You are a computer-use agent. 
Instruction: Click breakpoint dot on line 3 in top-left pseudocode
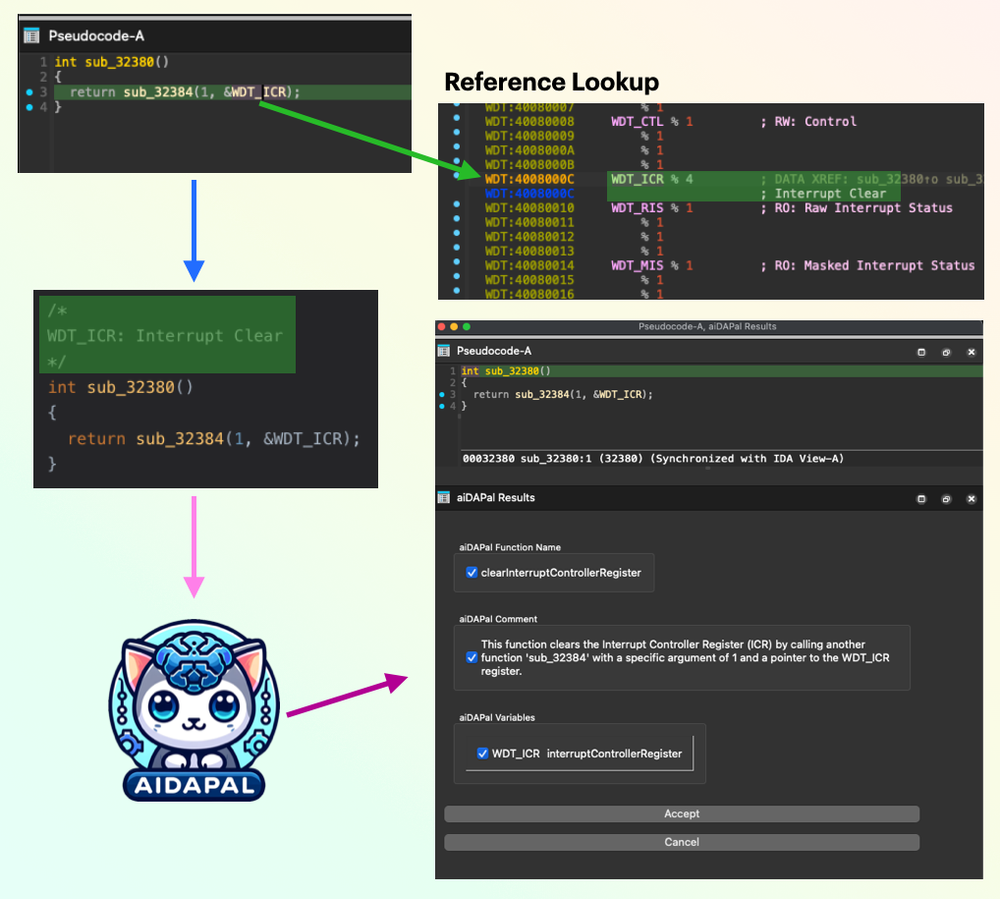tap(29, 92)
